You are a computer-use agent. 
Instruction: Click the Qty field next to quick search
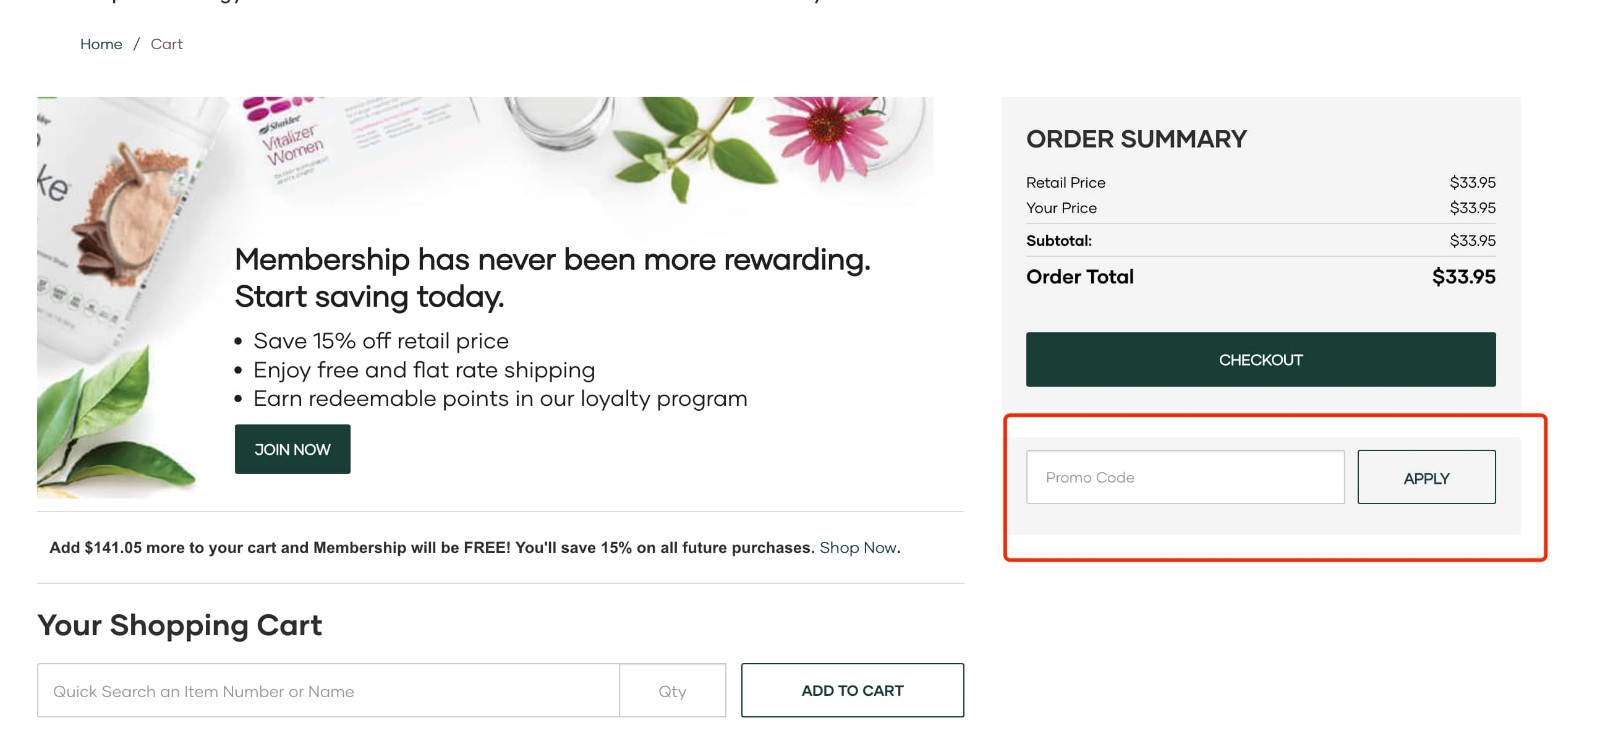pos(672,690)
